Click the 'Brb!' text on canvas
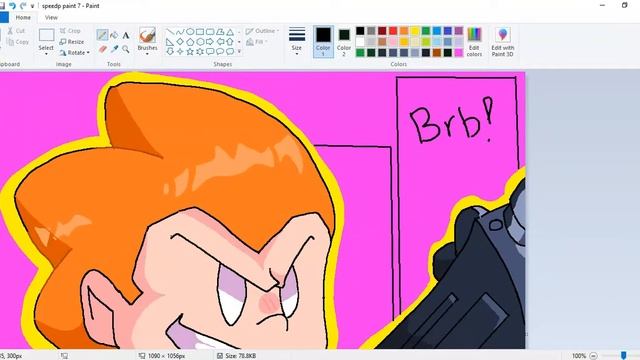This screenshot has width=640, height=360. tap(452, 120)
